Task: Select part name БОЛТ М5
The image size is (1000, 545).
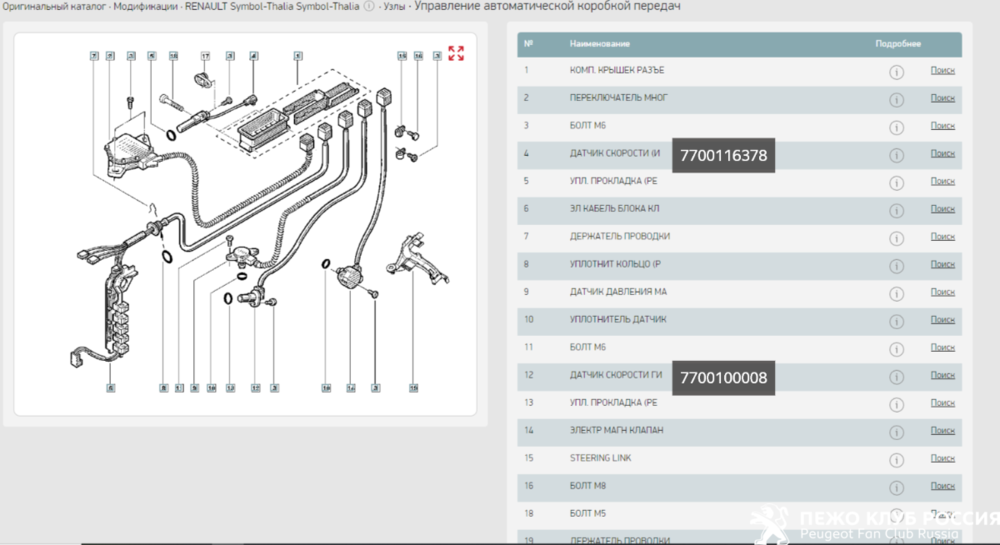Action: click(x=587, y=513)
